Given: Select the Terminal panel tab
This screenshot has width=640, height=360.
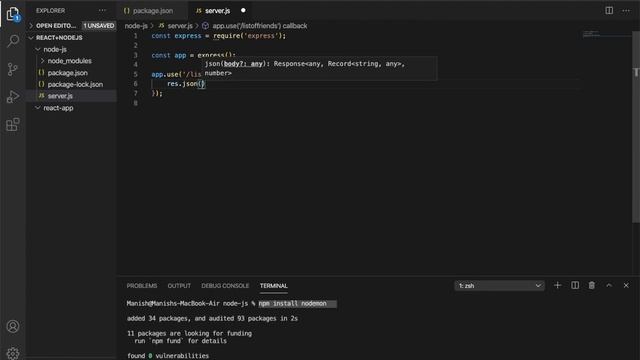Looking at the screenshot, I should [x=273, y=286].
